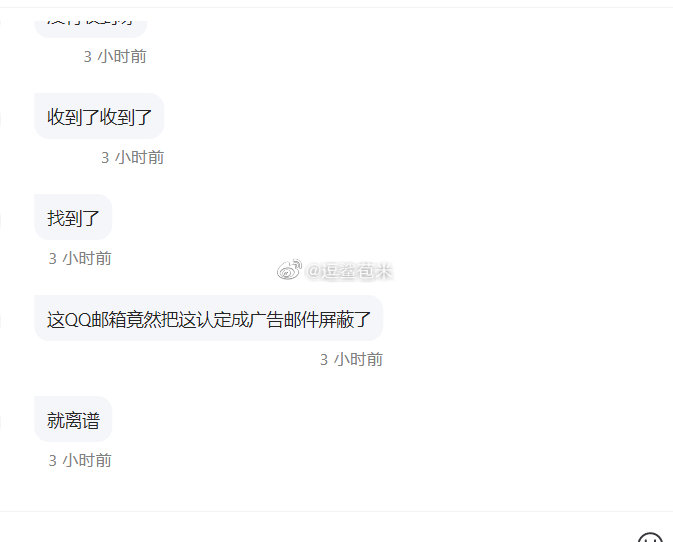The height and width of the screenshot is (542, 673).
Task: Select the 找到了 message bubble
Action: coord(73,217)
